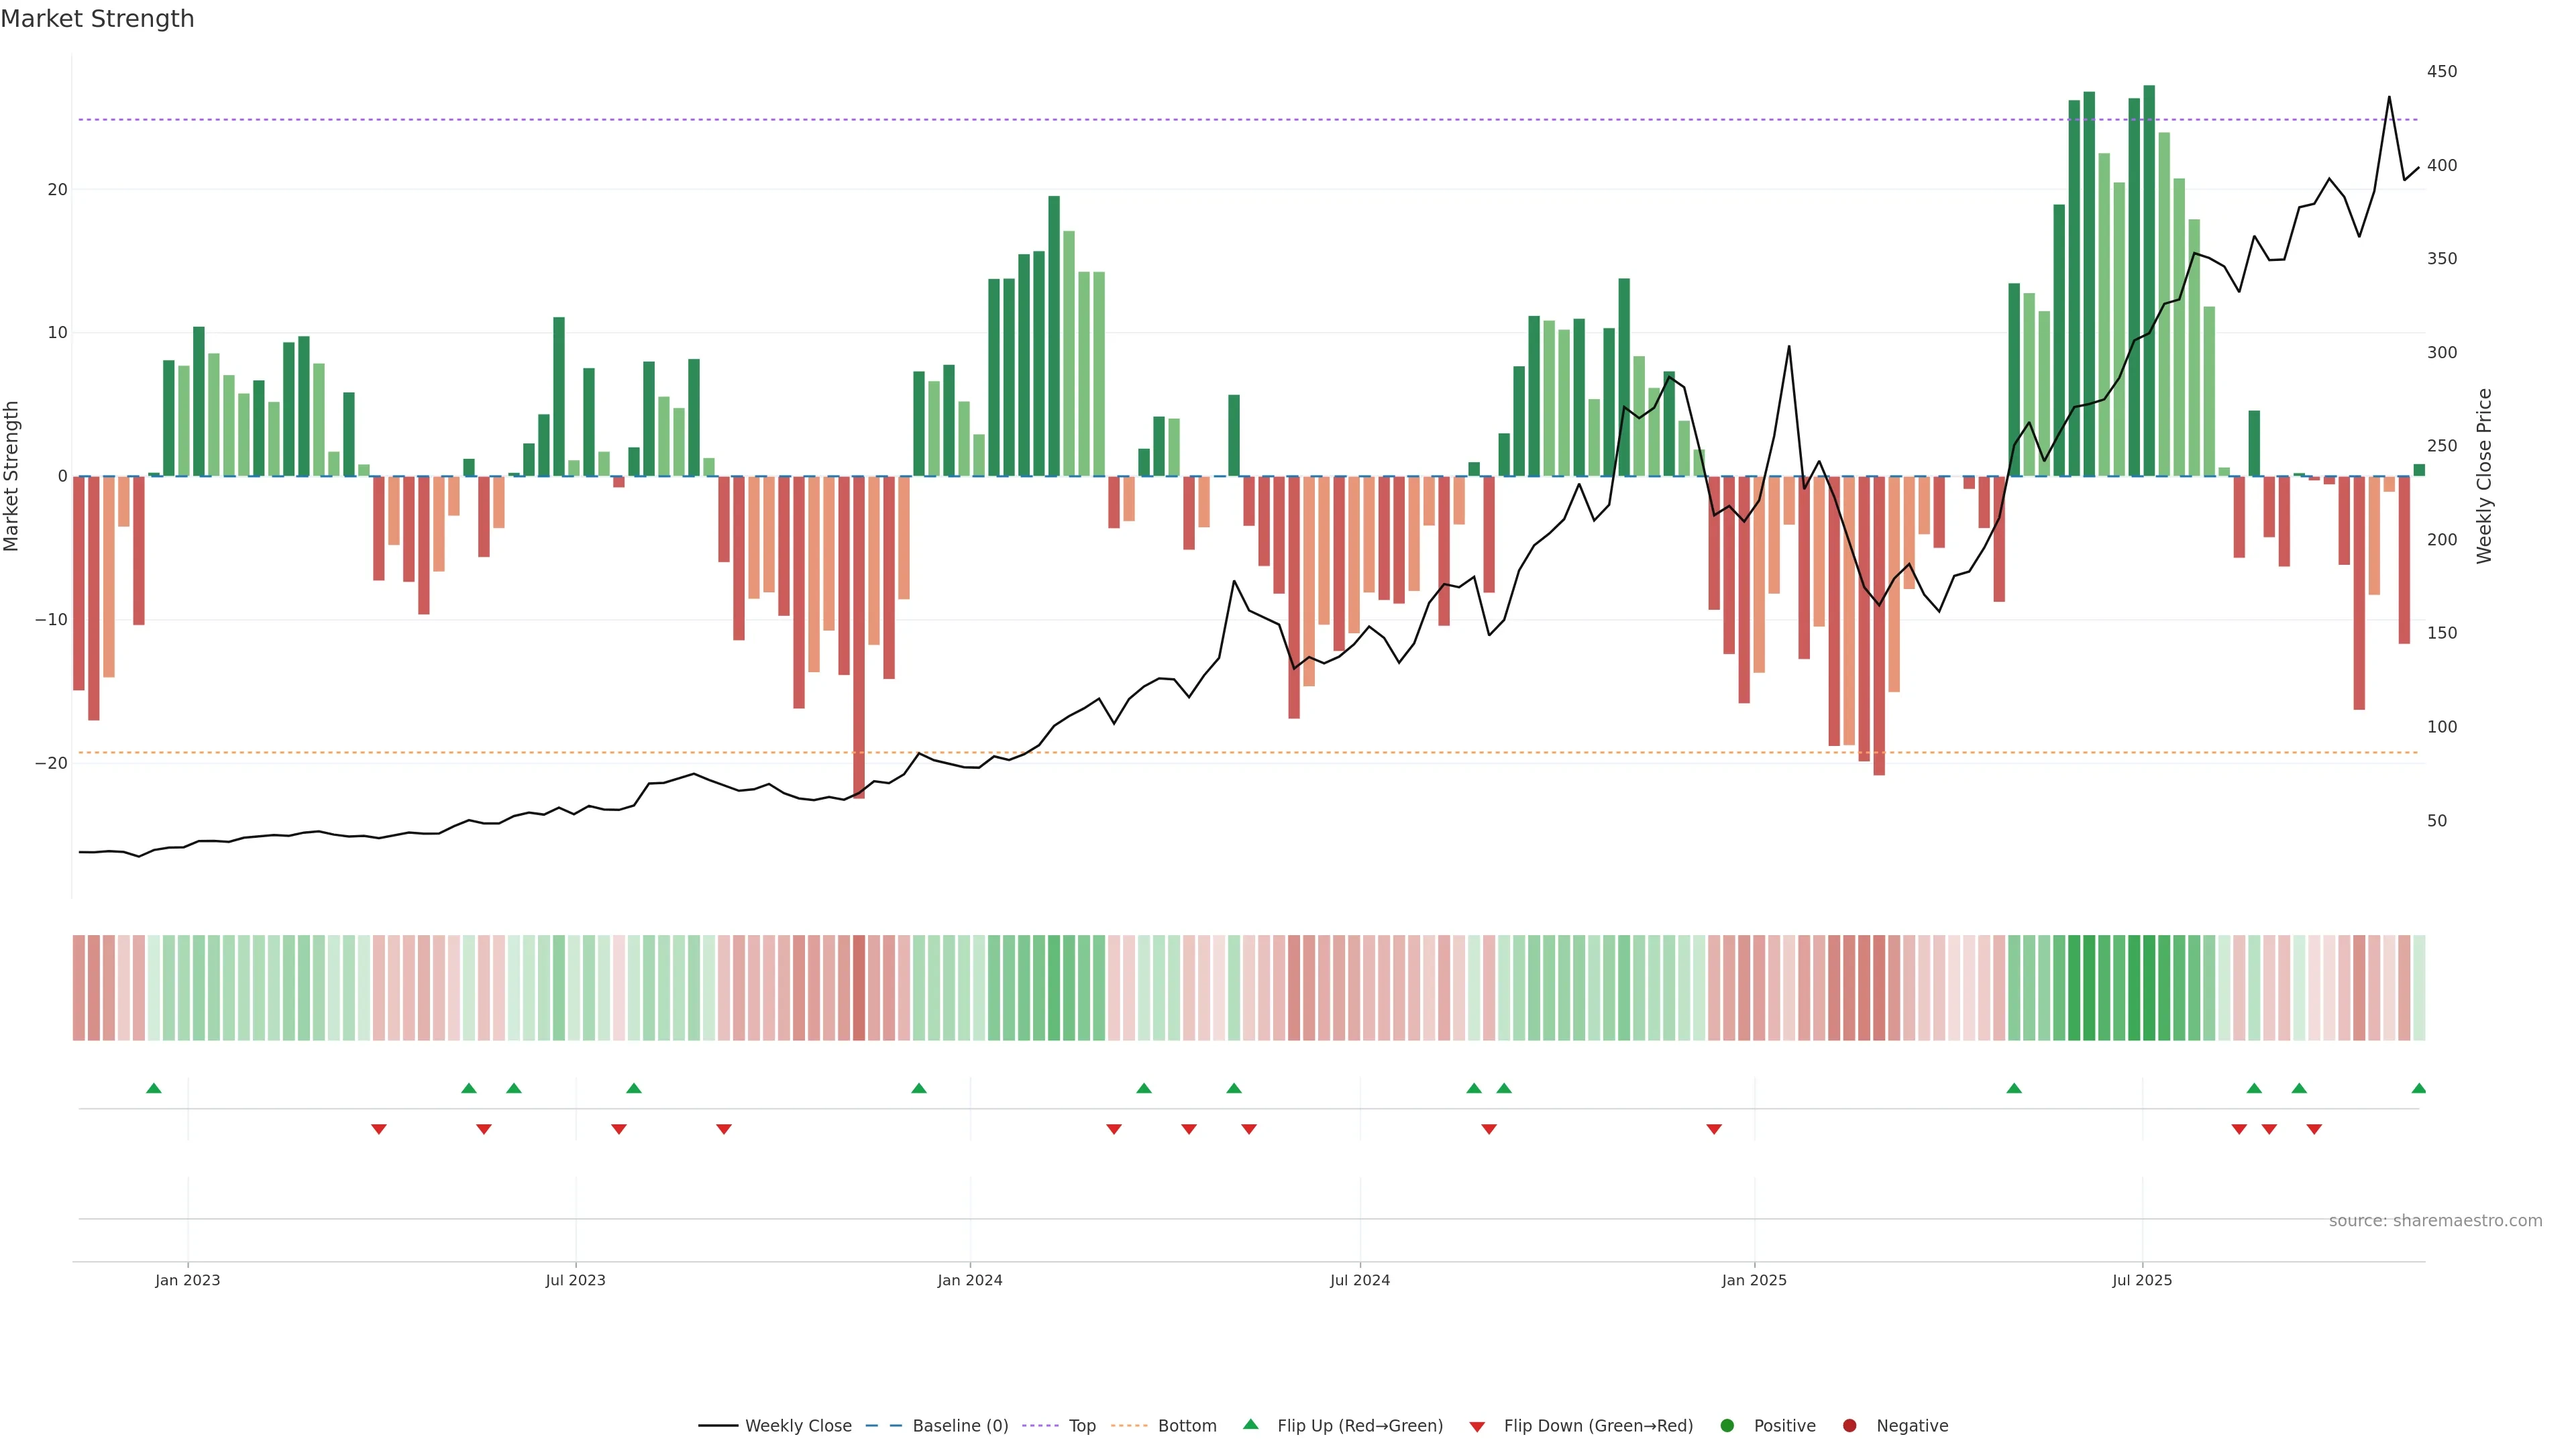Click the last green flip-up marker at far right

click(2418, 1088)
